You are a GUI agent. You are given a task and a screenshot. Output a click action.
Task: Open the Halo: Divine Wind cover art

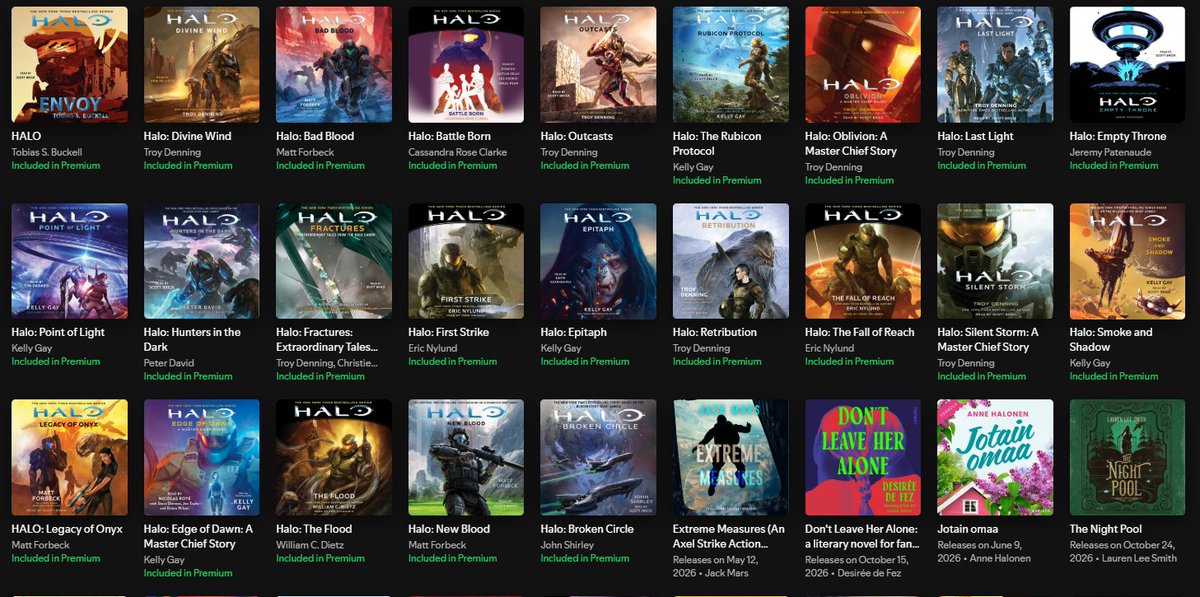pyautogui.click(x=201, y=65)
